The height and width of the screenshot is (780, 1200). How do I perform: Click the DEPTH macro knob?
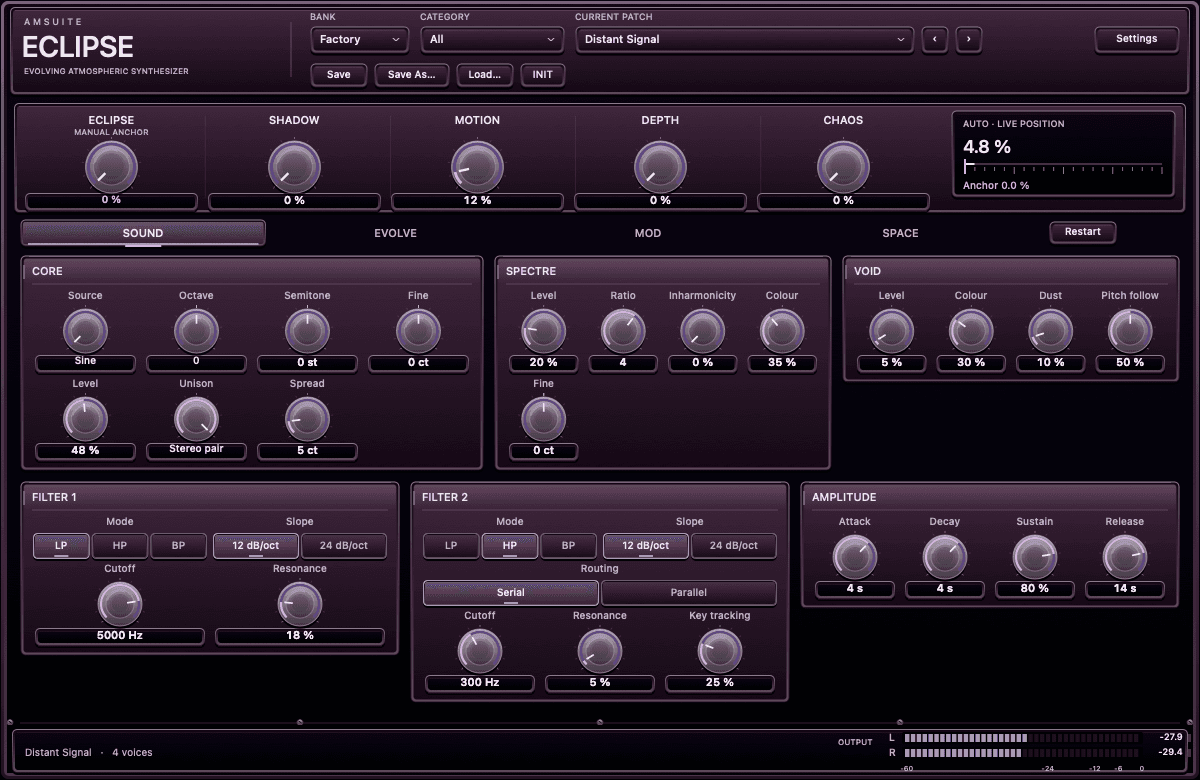point(660,166)
